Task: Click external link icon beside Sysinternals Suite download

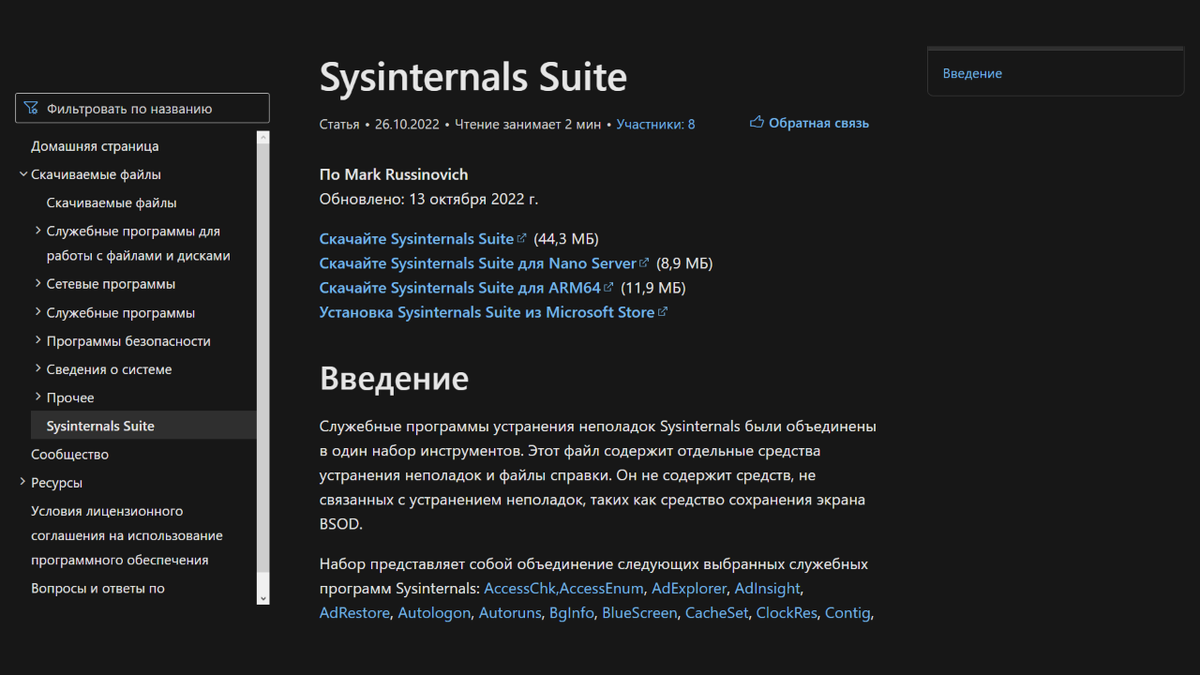Action: [521, 238]
